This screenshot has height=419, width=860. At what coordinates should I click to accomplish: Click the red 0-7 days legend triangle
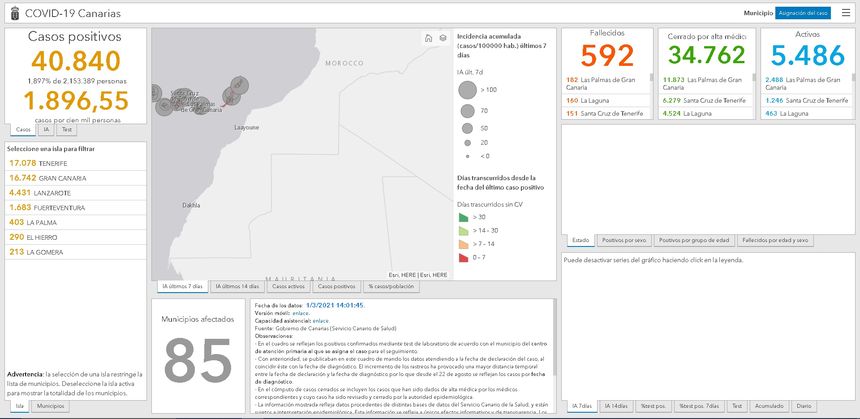(x=463, y=257)
